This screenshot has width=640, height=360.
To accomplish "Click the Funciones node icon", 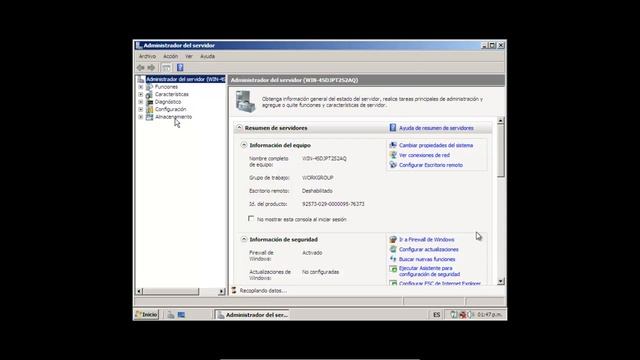I will coord(149,87).
